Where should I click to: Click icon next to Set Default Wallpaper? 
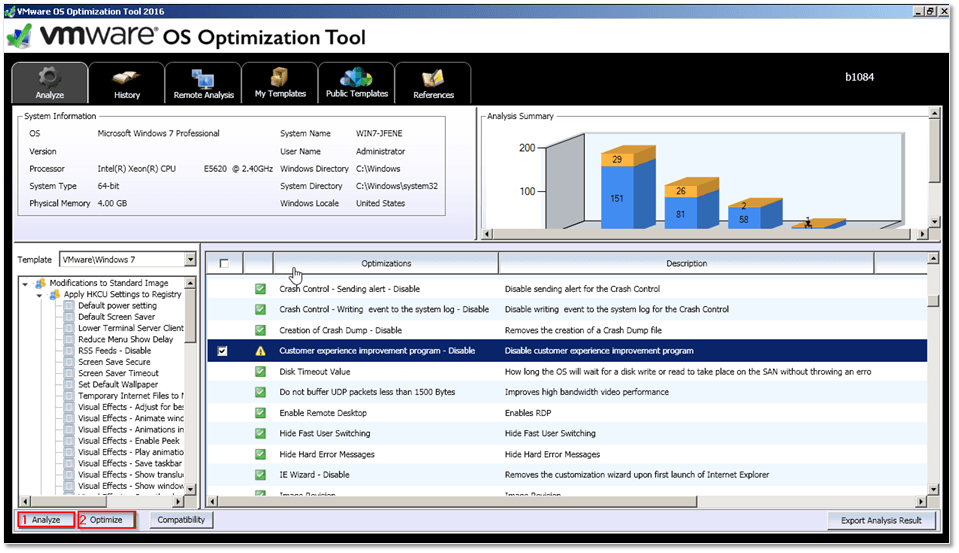[69, 385]
